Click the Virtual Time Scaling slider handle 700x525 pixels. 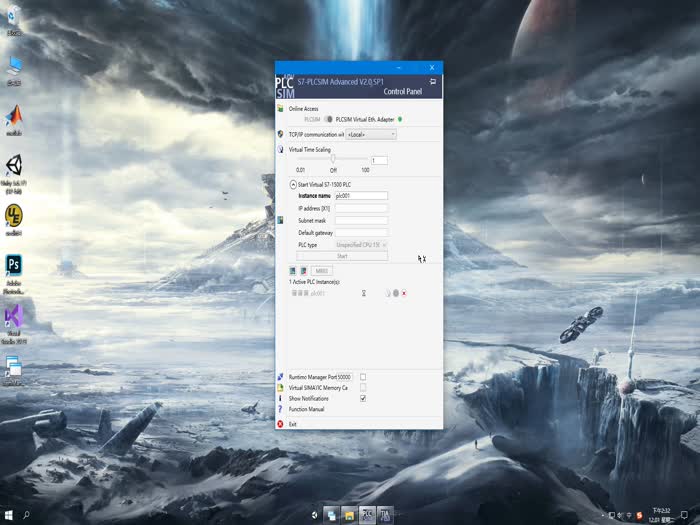(x=333, y=159)
